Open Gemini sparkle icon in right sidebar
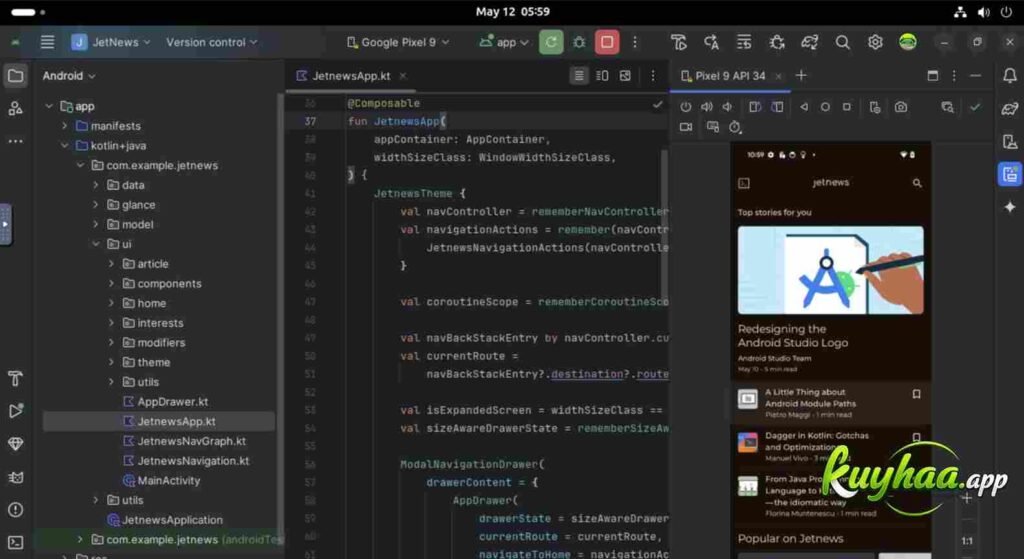This screenshot has height=559, width=1024. point(1010,207)
